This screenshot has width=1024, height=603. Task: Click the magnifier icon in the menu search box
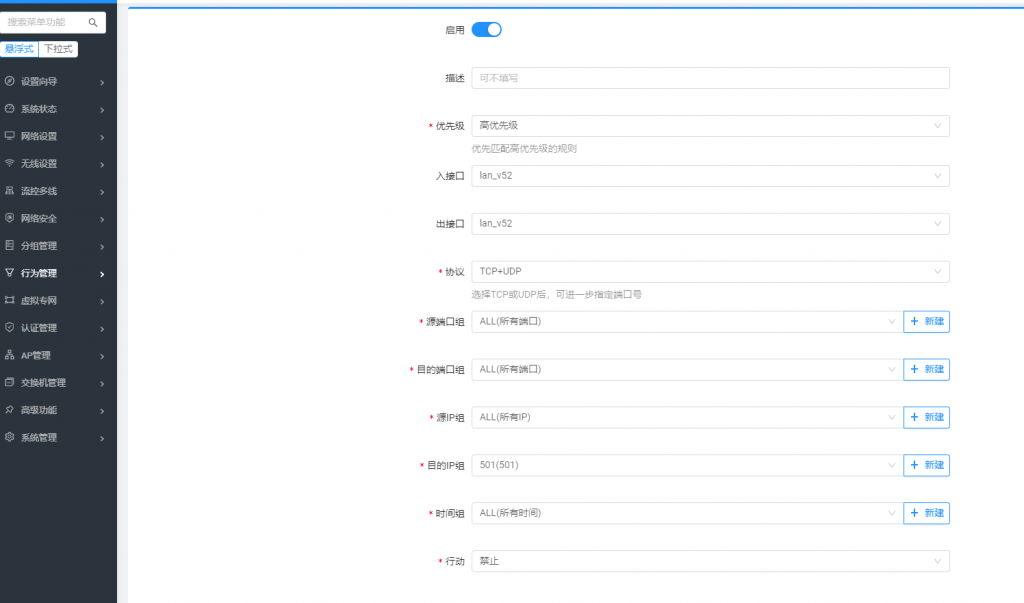click(93, 22)
